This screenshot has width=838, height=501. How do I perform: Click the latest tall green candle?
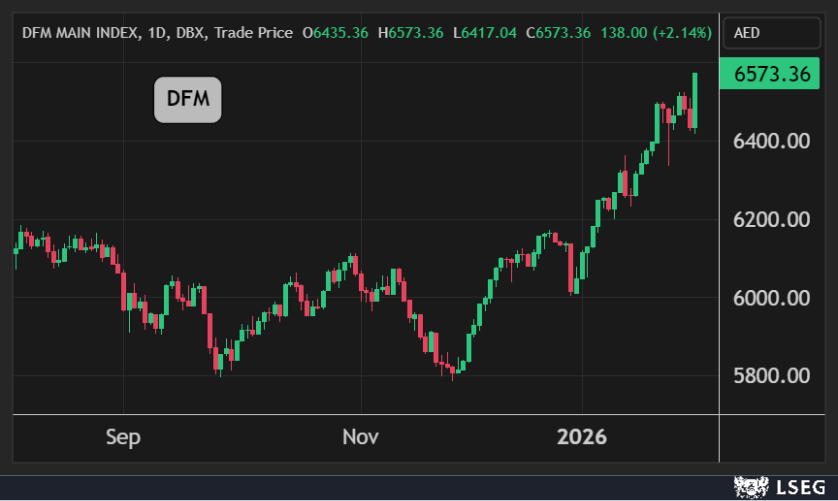(x=694, y=100)
